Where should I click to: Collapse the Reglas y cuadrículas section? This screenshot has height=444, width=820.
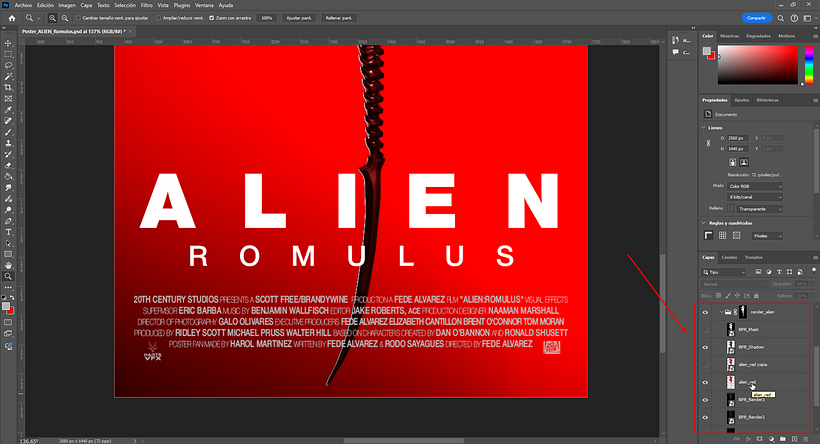click(x=703, y=223)
